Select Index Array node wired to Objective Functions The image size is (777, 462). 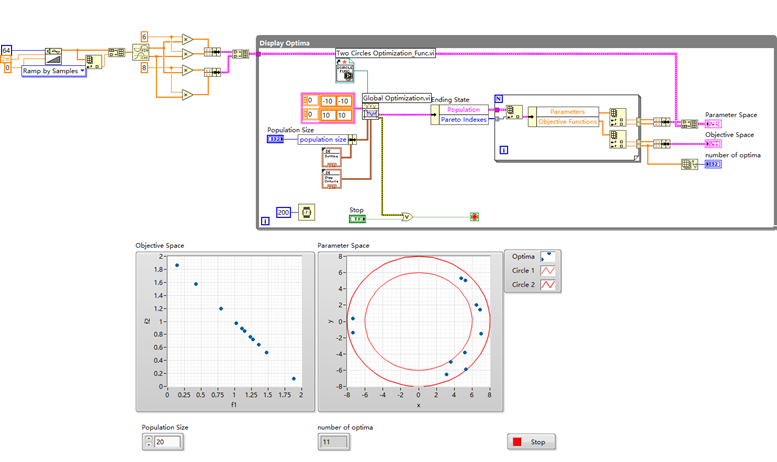pos(617,139)
